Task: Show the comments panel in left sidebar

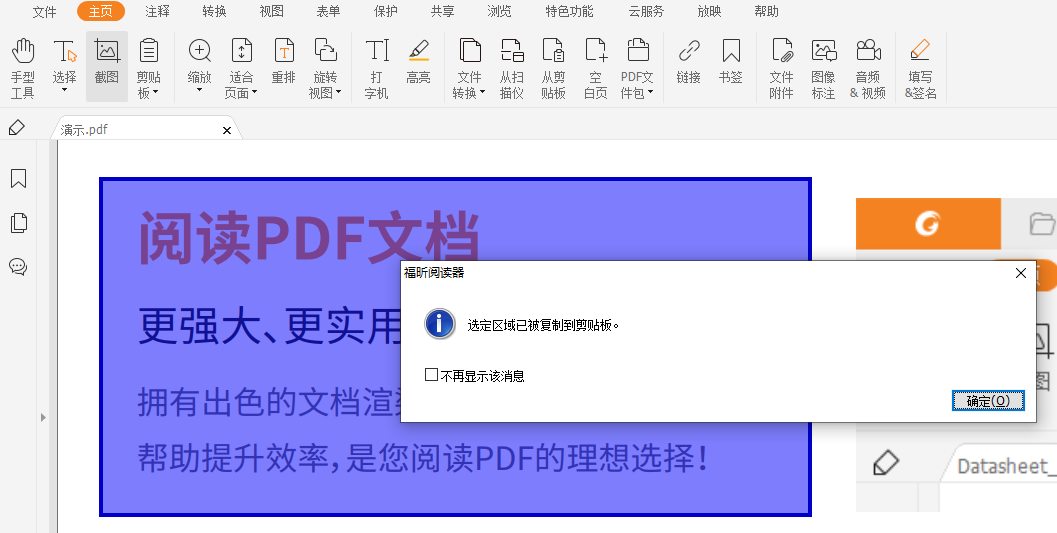Action: (x=18, y=266)
